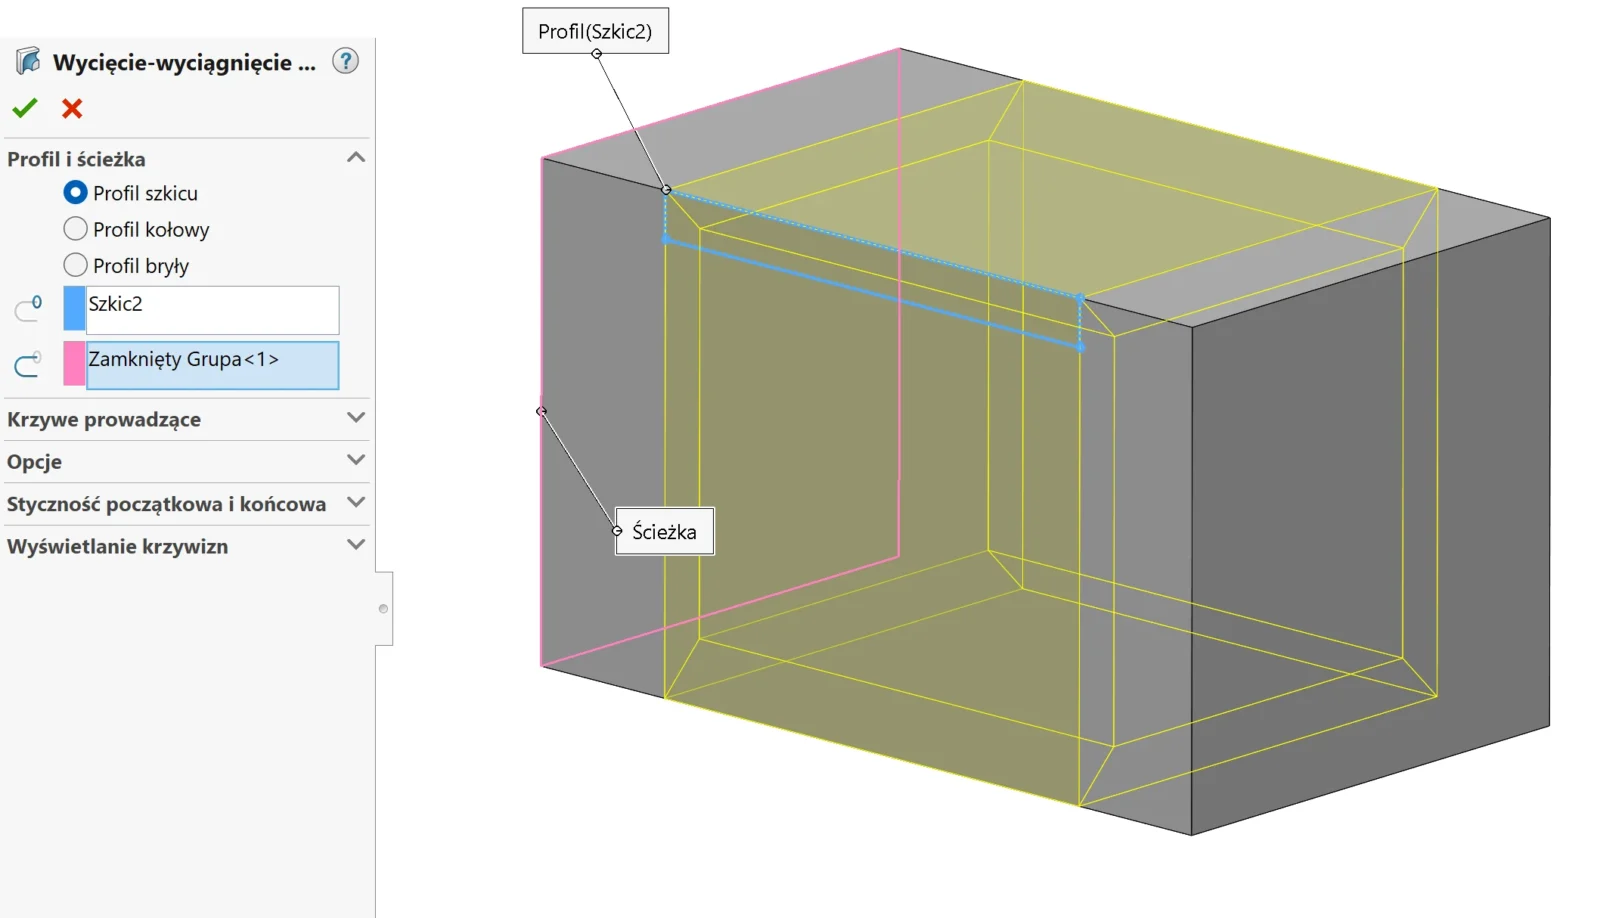The width and height of the screenshot is (1600, 918).
Task: Click the Zamknięty Grupa<1> path selection box
Action: pyautogui.click(x=212, y=365)
